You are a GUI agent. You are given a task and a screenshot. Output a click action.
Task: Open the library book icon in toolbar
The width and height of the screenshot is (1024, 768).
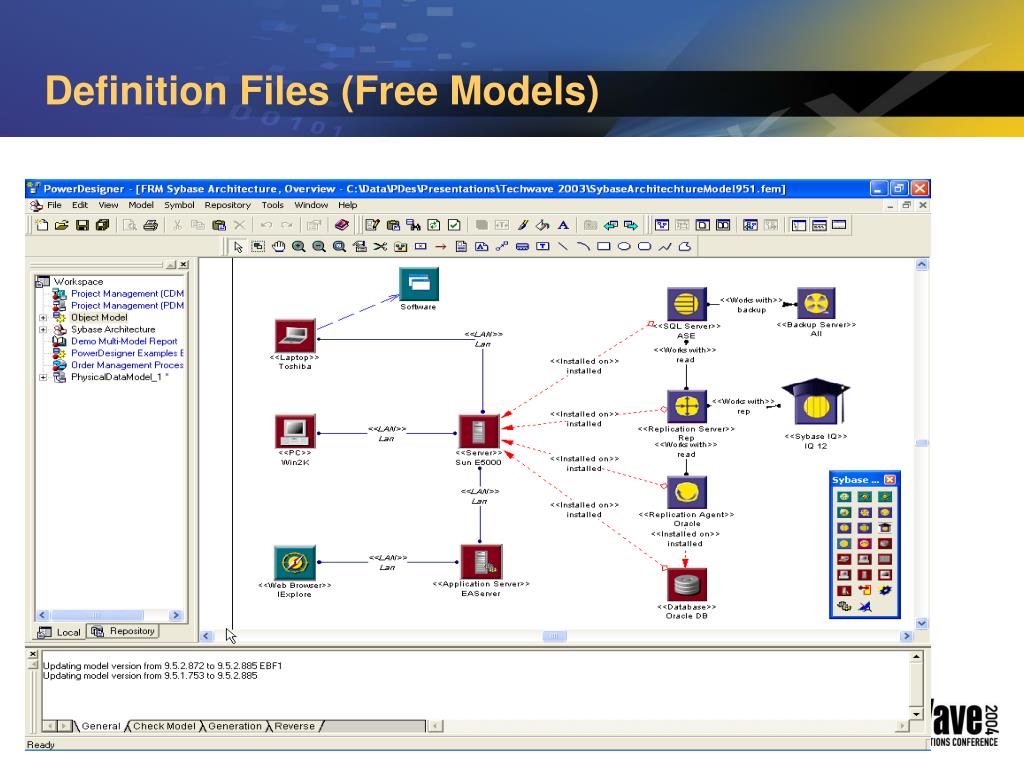tap(342, 225)
